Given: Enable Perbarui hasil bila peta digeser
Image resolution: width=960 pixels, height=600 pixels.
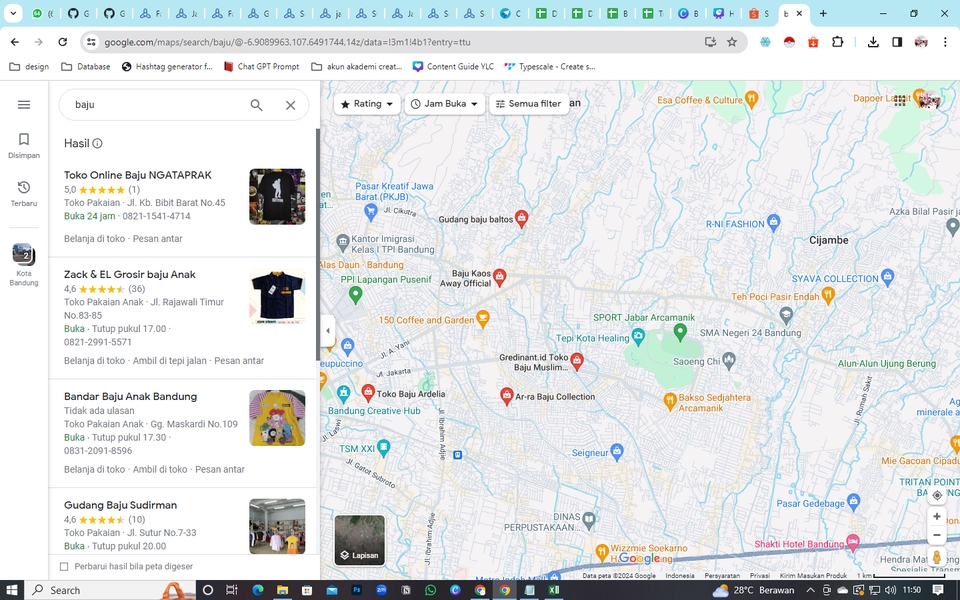Looking at the screenshot, I should (65, 566).
